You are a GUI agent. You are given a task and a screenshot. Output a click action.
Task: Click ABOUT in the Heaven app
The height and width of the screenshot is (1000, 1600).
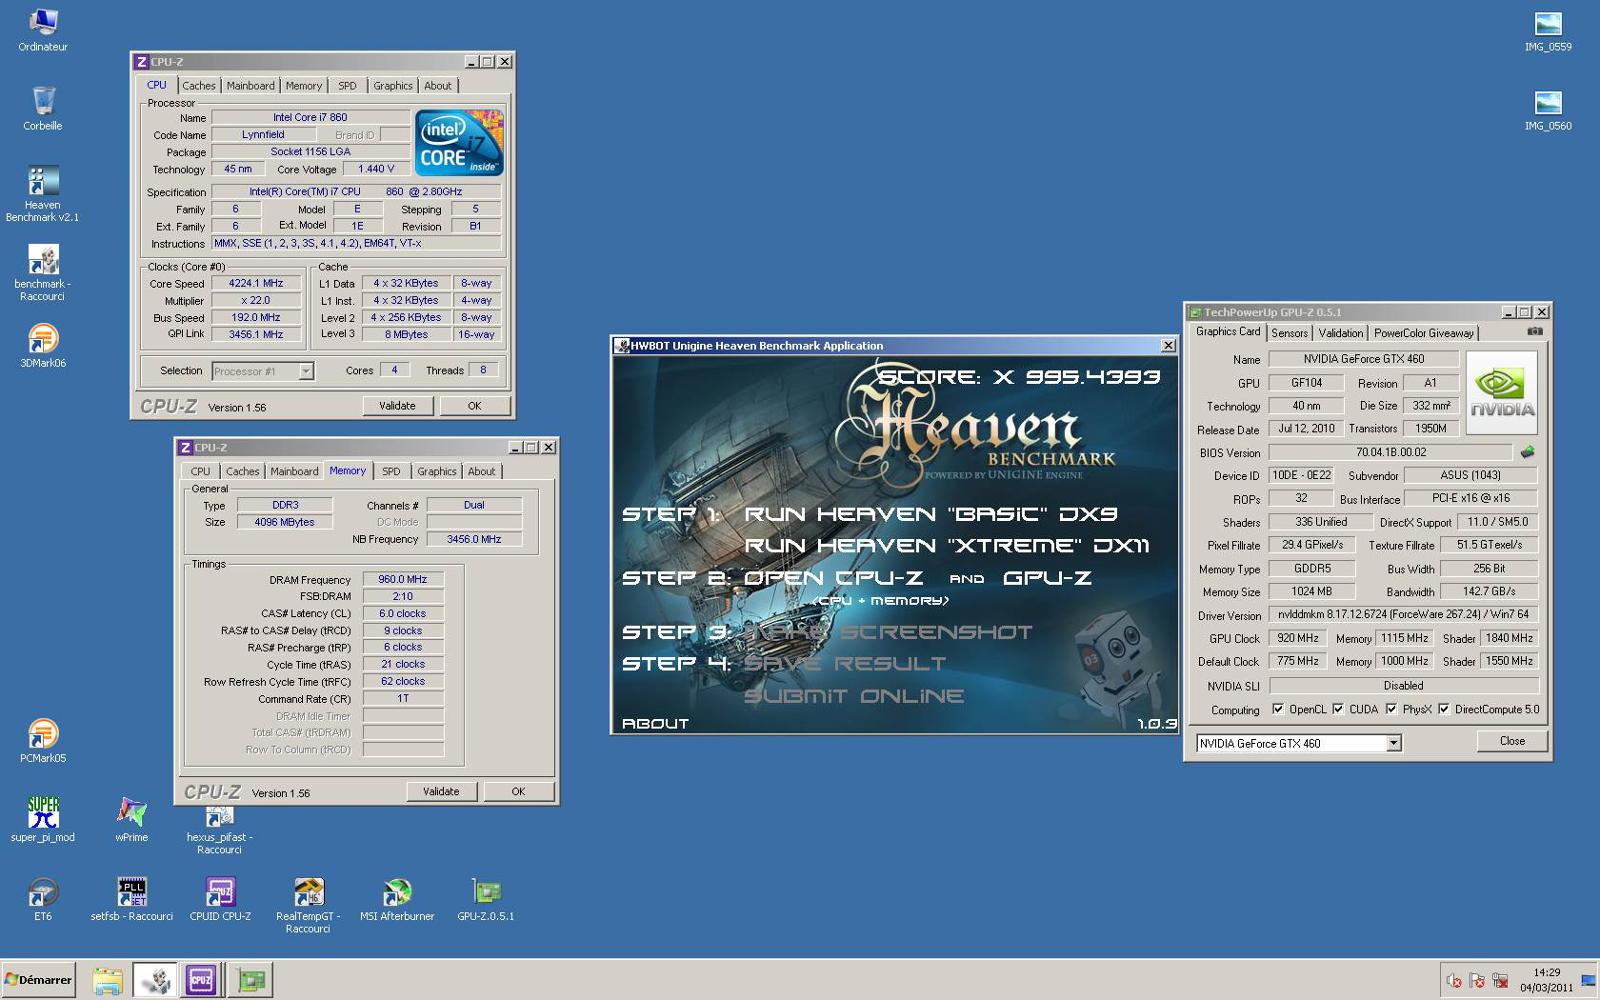(x=655, y=724)
